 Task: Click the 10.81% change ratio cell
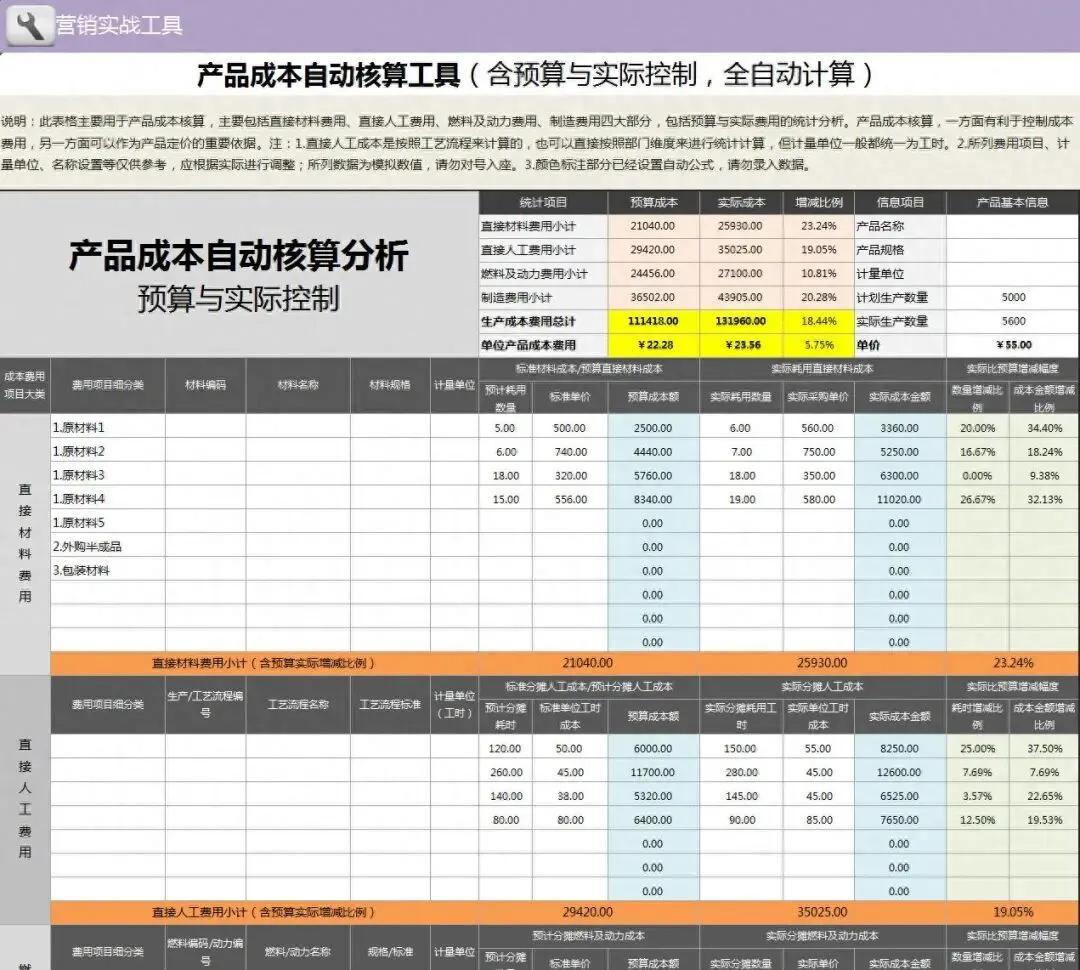819,274
